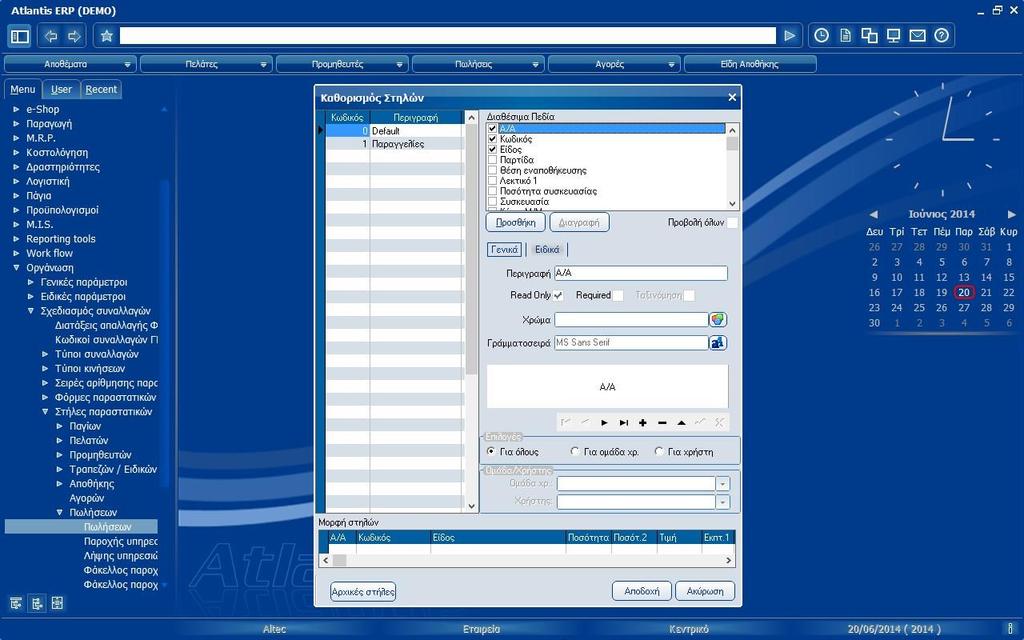Open the Ειδικά tab in dialog

(547, 249)
